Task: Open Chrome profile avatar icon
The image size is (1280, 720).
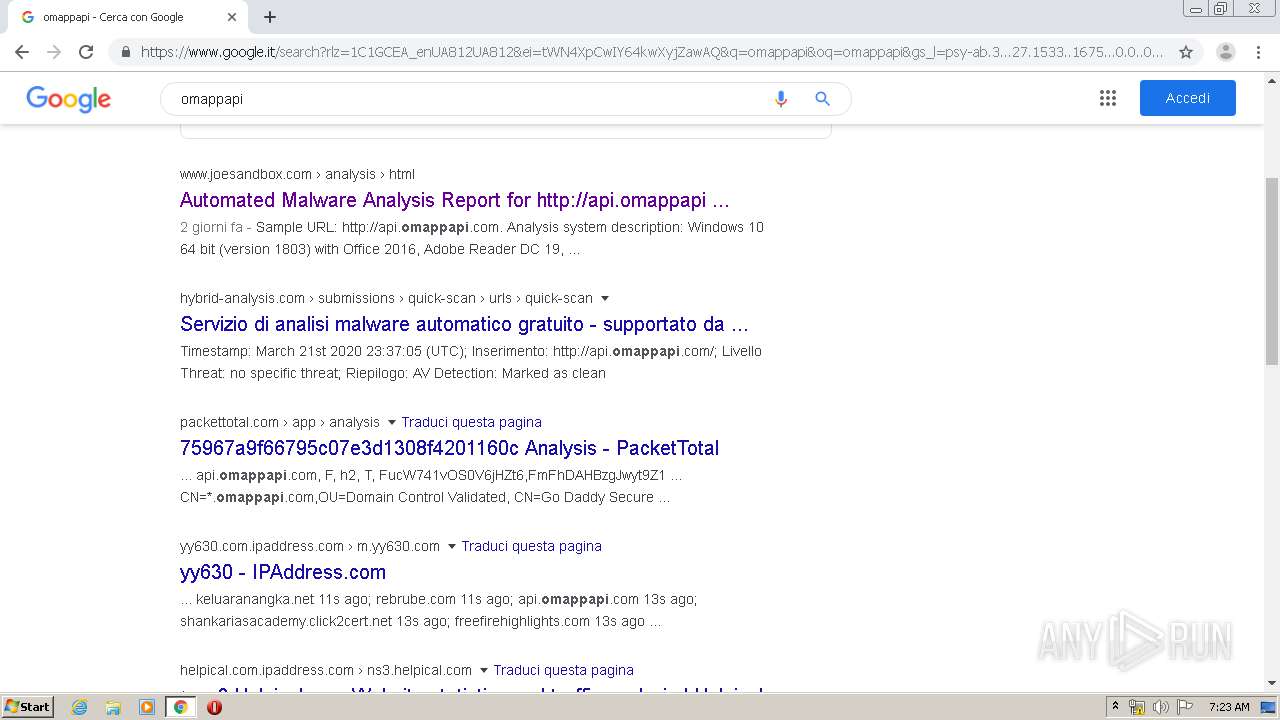Action: [x=1226, y=52]
